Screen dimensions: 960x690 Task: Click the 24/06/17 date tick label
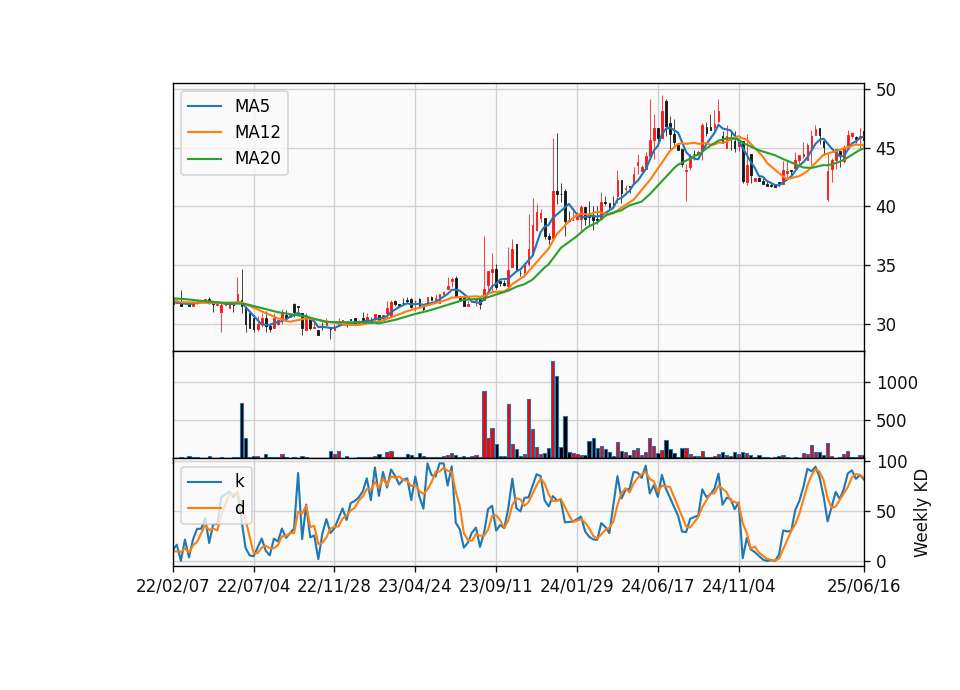tap(658, 586)
